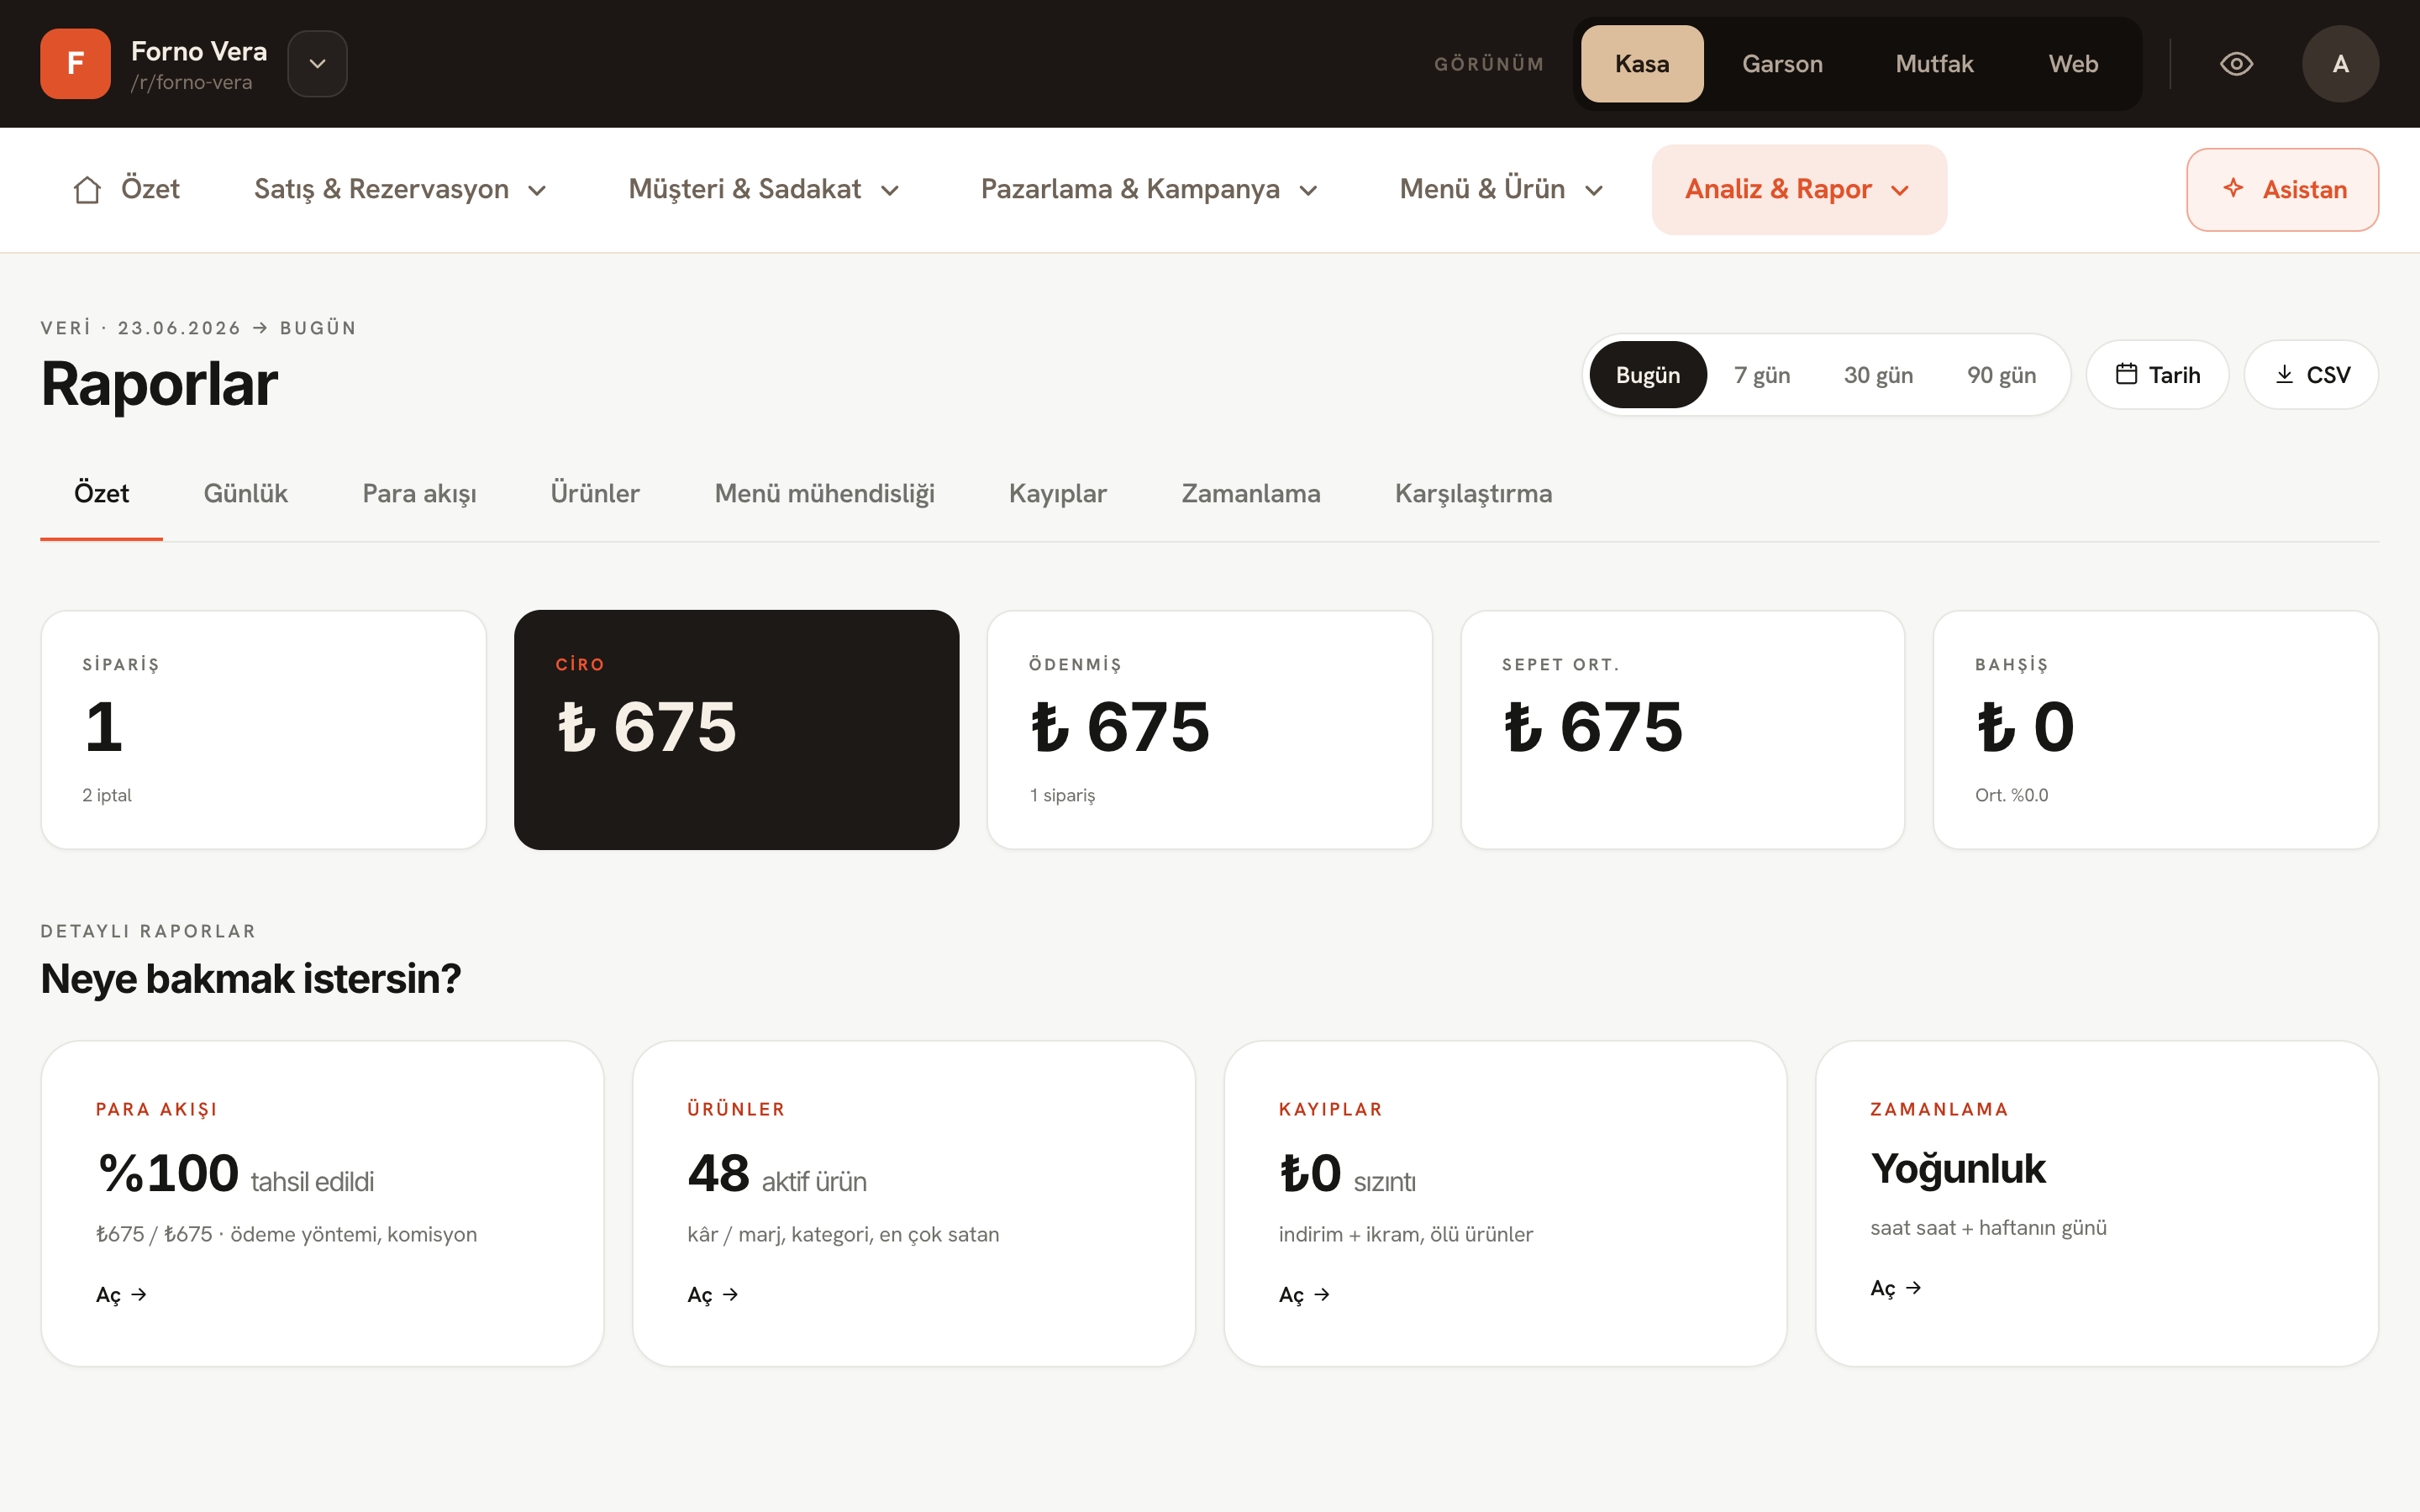Open the Para Akışı report via Aç
Image resolution: width=2420 pixels, height=1512 pixels.
coord(121,1295)
